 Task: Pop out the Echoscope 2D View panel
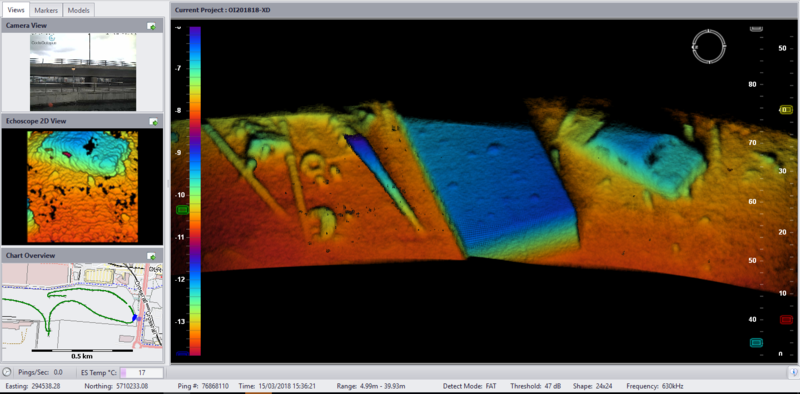(154, 121)
